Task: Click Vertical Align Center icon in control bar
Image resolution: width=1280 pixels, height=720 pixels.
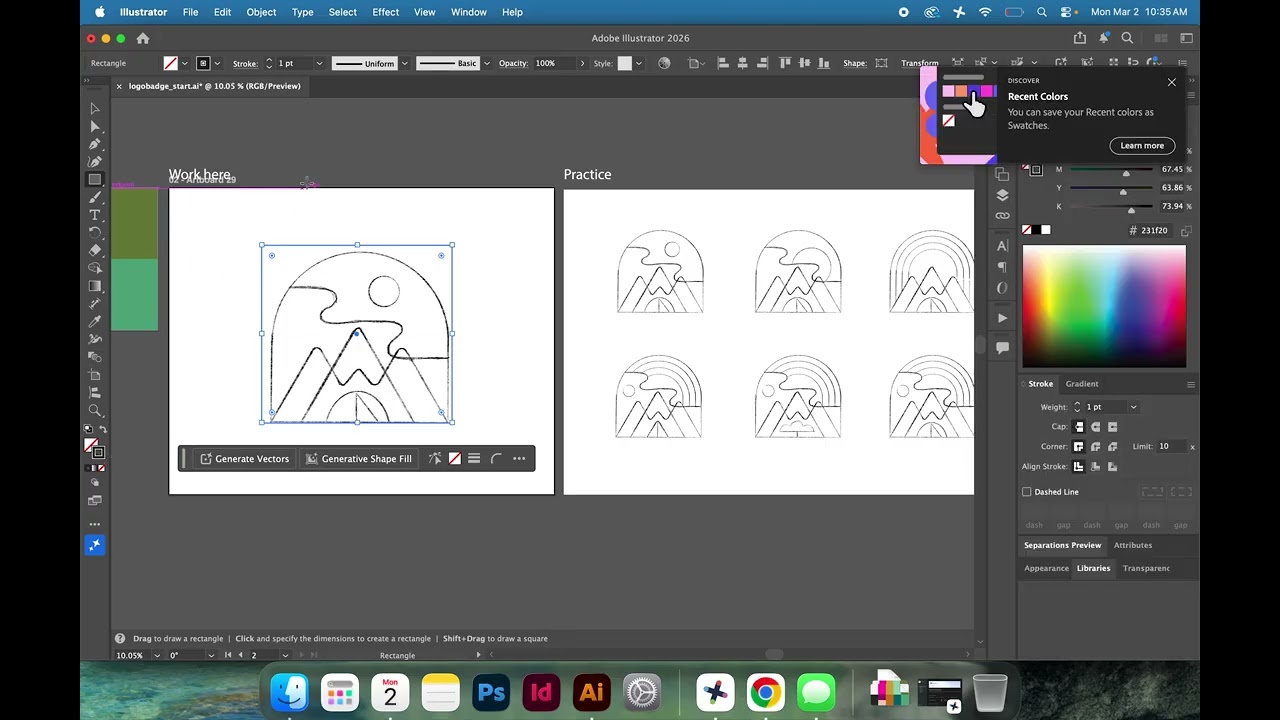Action: point(806,63)
